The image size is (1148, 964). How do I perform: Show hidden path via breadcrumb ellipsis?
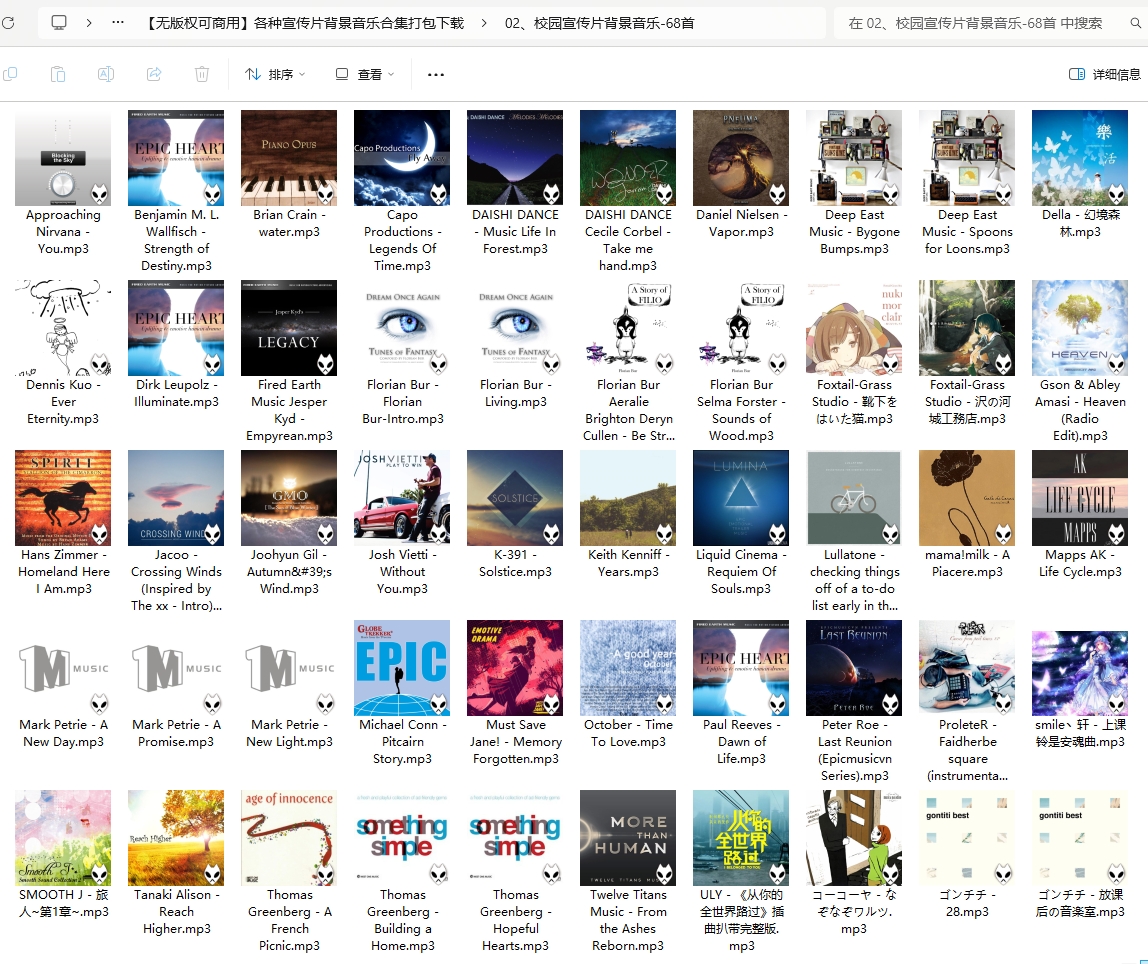[119, 22]
